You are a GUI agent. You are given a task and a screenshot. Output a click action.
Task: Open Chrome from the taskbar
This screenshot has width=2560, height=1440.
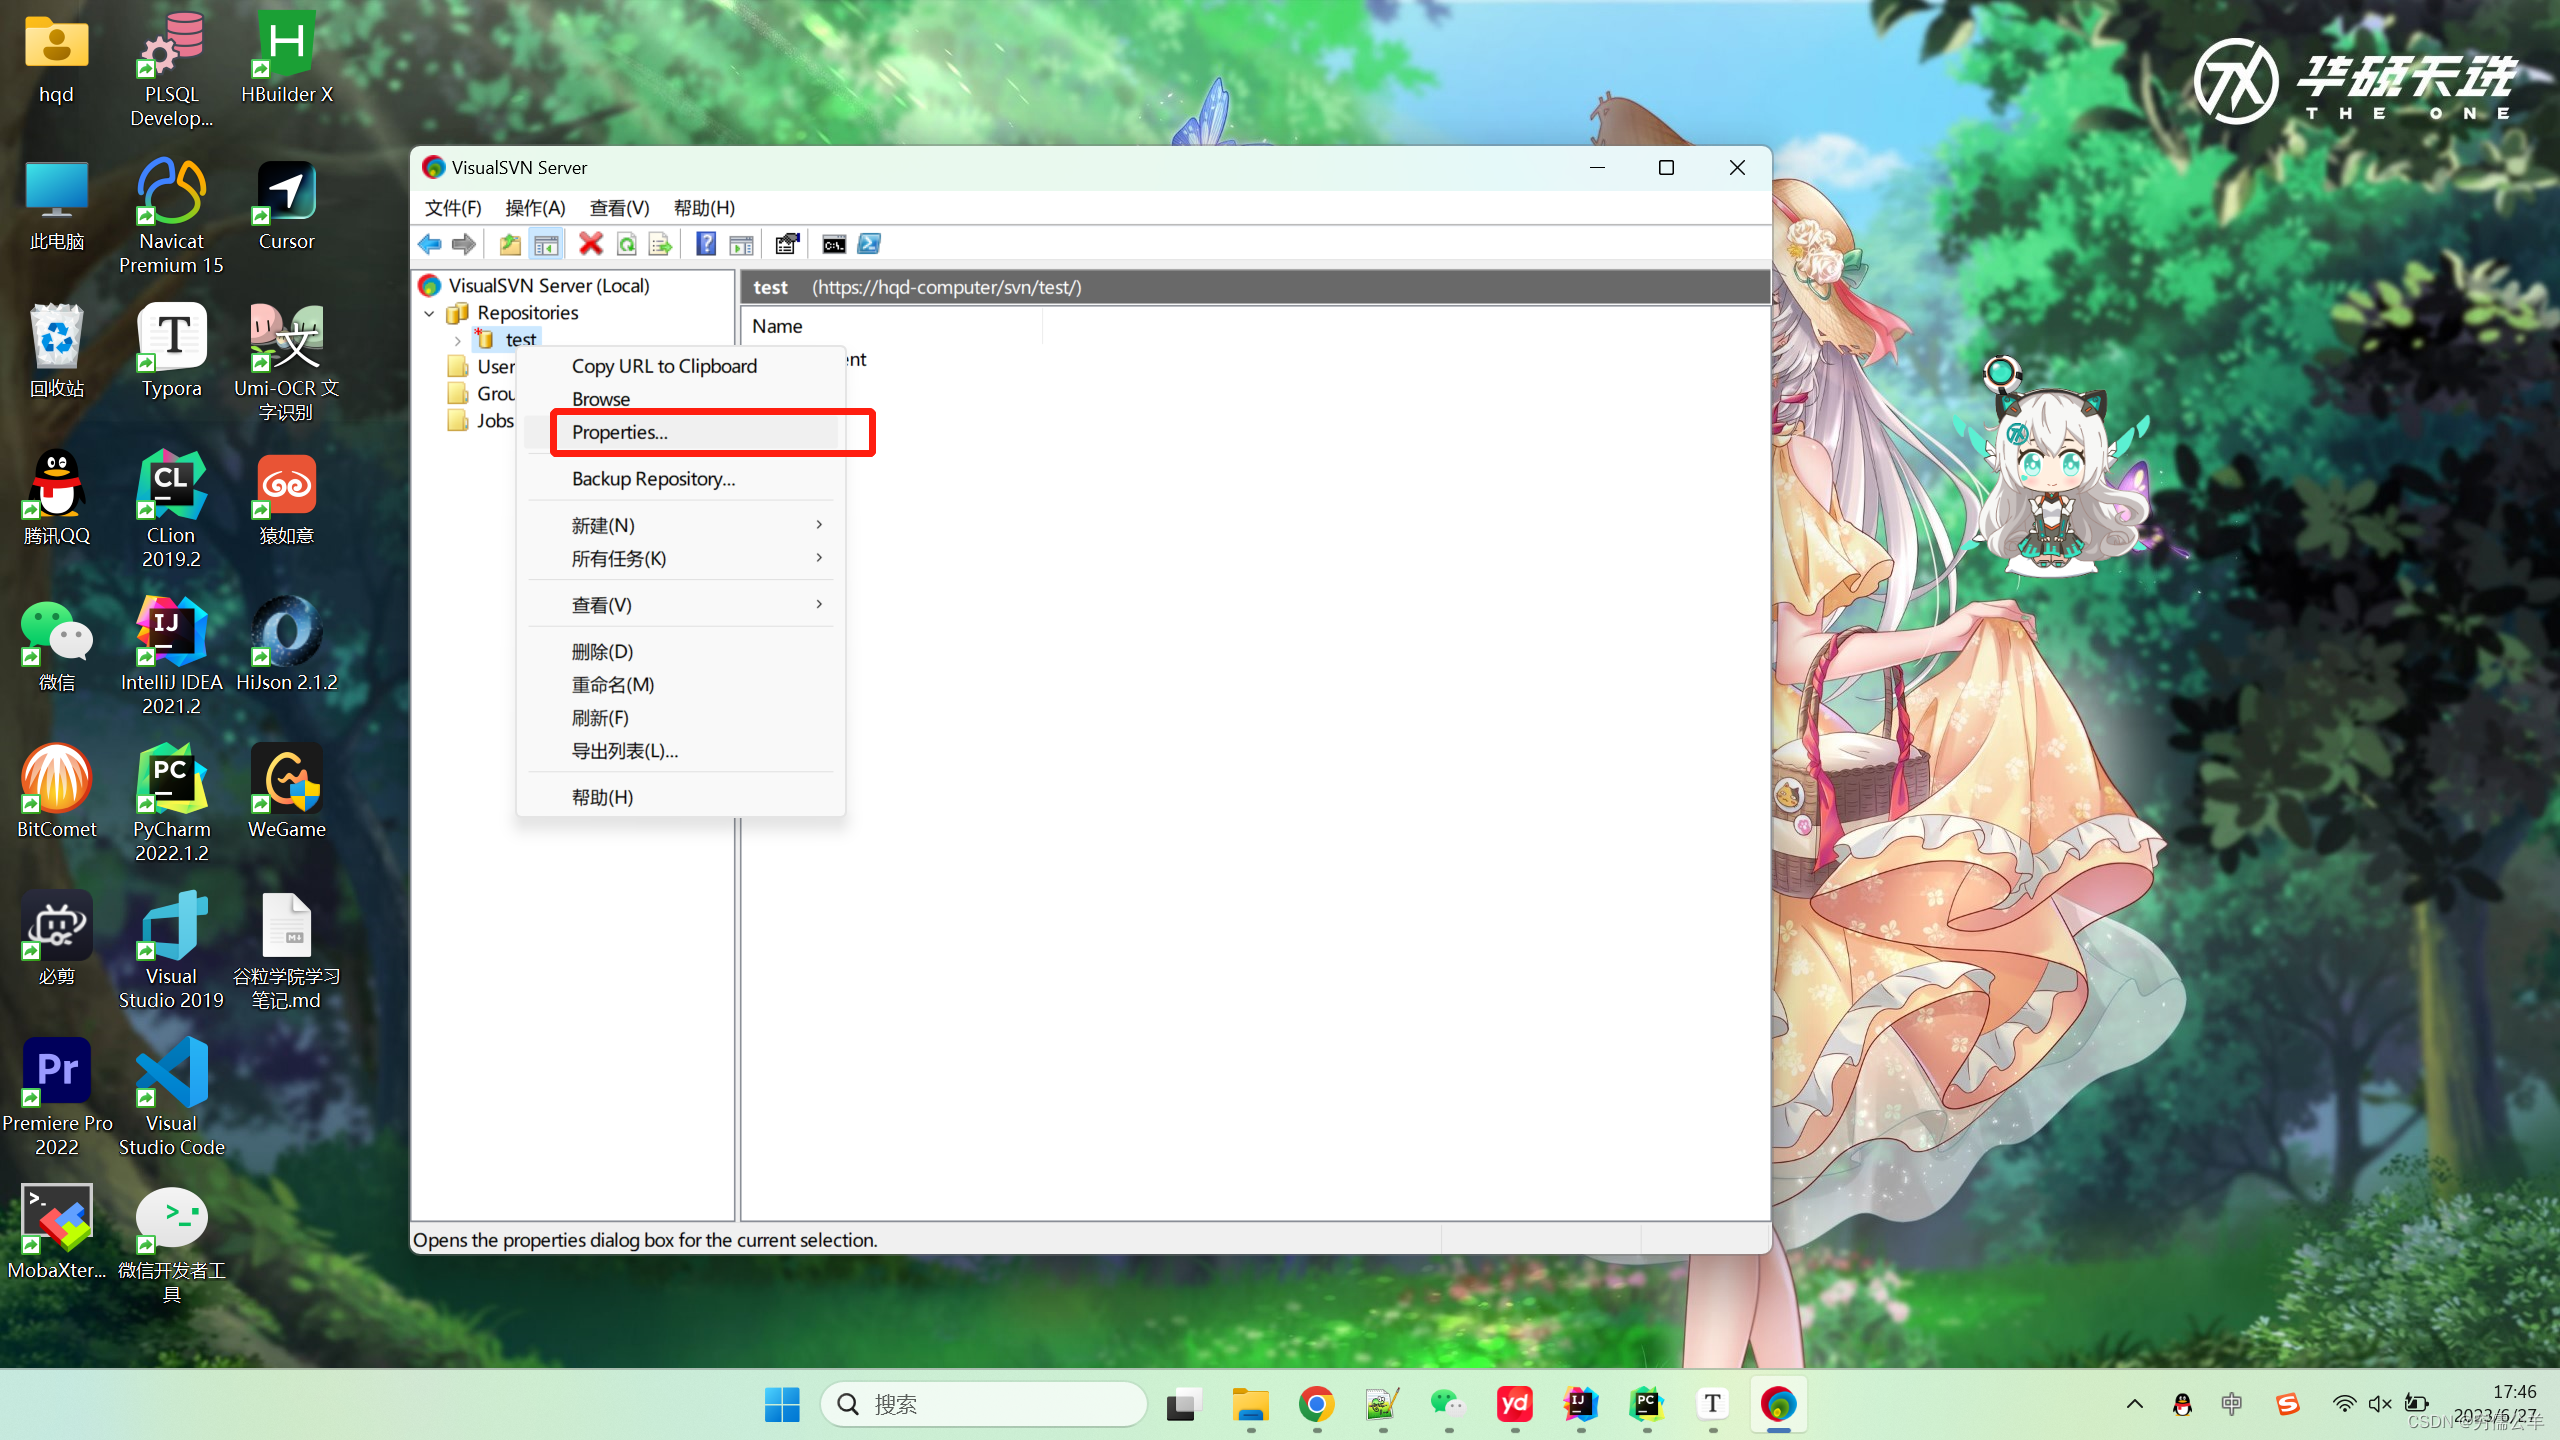tap(1316, 1404)
